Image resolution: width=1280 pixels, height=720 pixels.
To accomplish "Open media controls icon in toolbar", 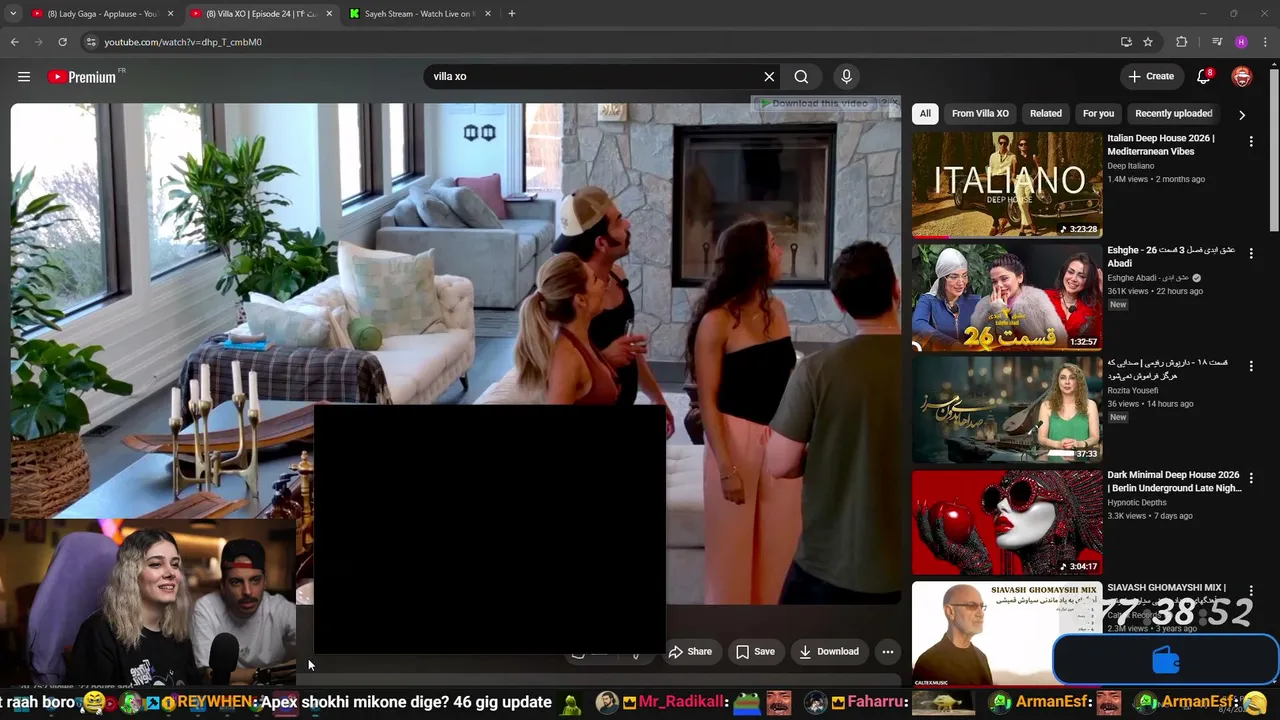I will point(1217,42).
